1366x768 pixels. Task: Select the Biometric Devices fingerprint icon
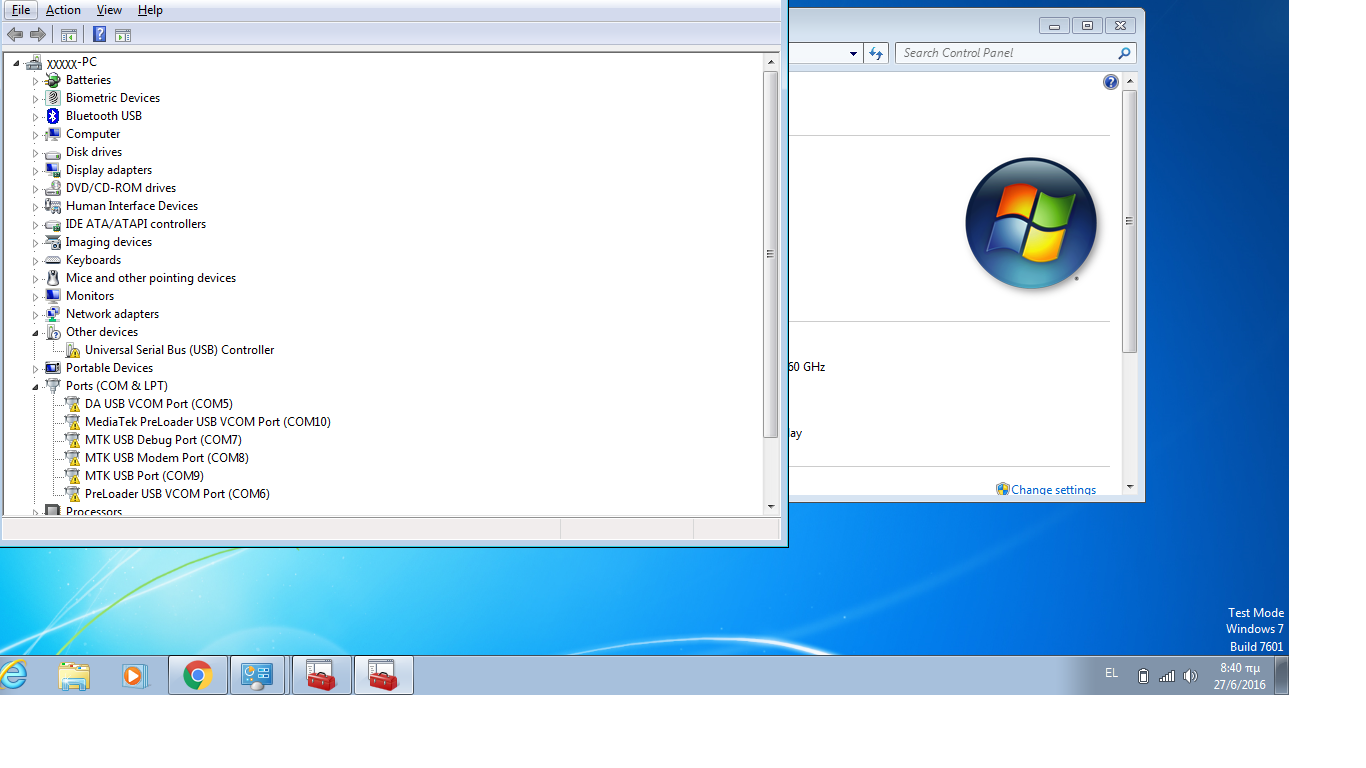[53, 98]
